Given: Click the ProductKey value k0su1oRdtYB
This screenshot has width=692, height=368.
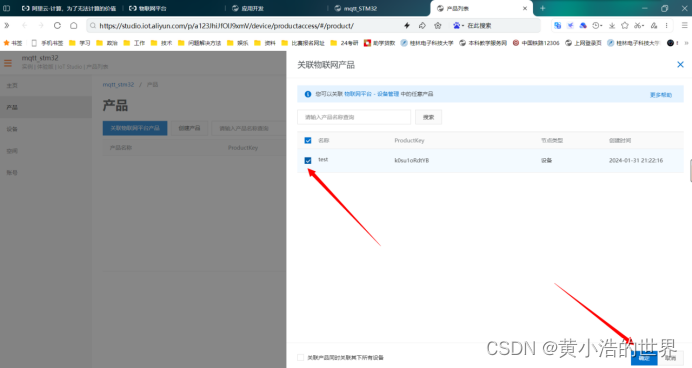Looking at the screenshot, I should click(x=411, y=161).
